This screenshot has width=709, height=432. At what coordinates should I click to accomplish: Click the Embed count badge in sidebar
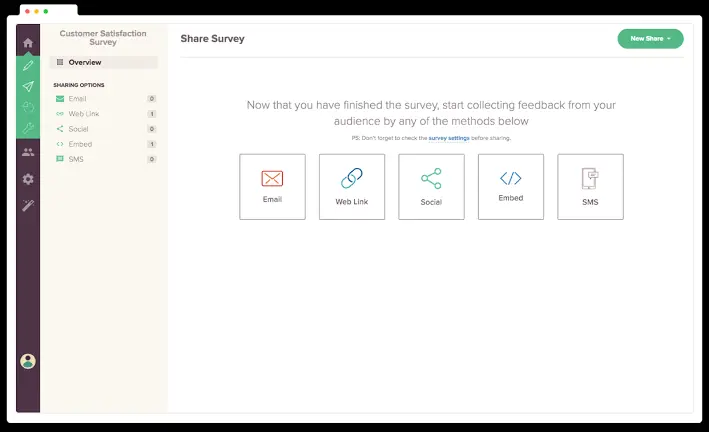[152, 144]
